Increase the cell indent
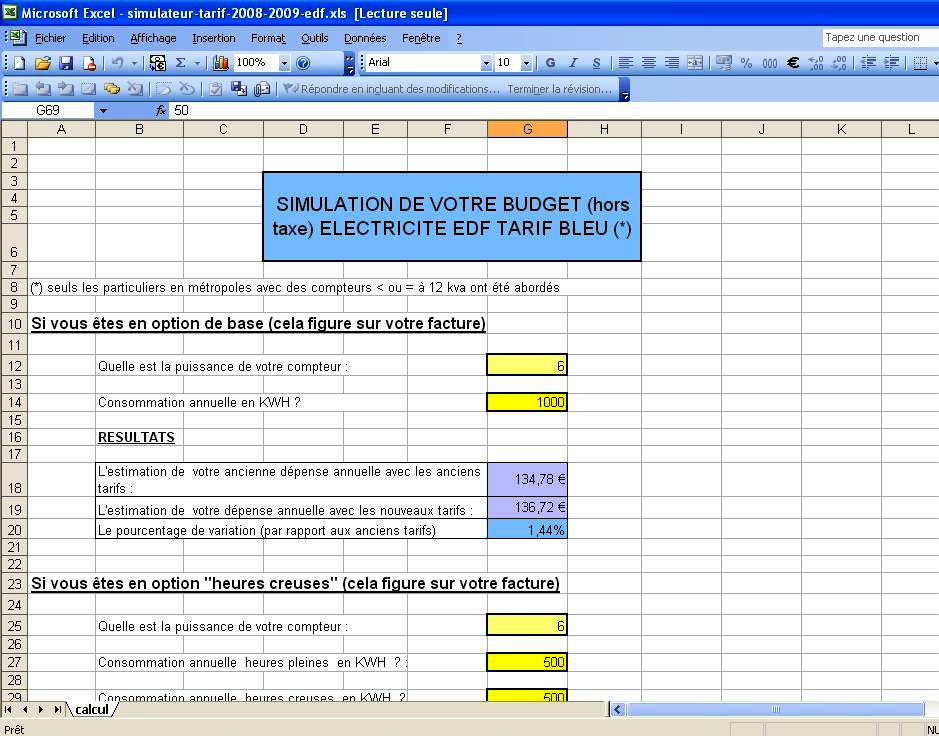939x736 pixels. tap(892, 63)
